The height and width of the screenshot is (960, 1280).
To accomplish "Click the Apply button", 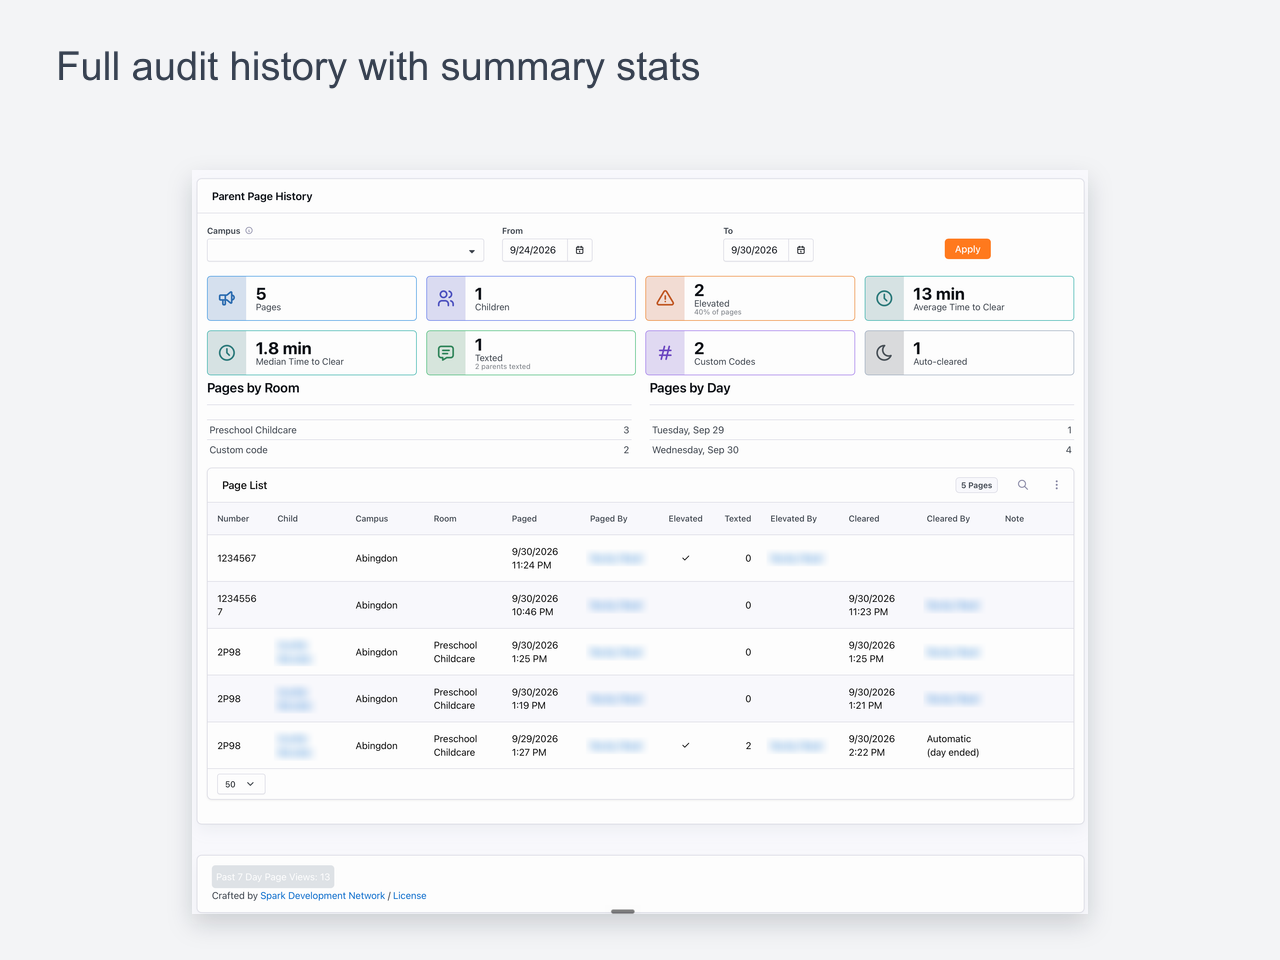I will (x=967, y=249).
